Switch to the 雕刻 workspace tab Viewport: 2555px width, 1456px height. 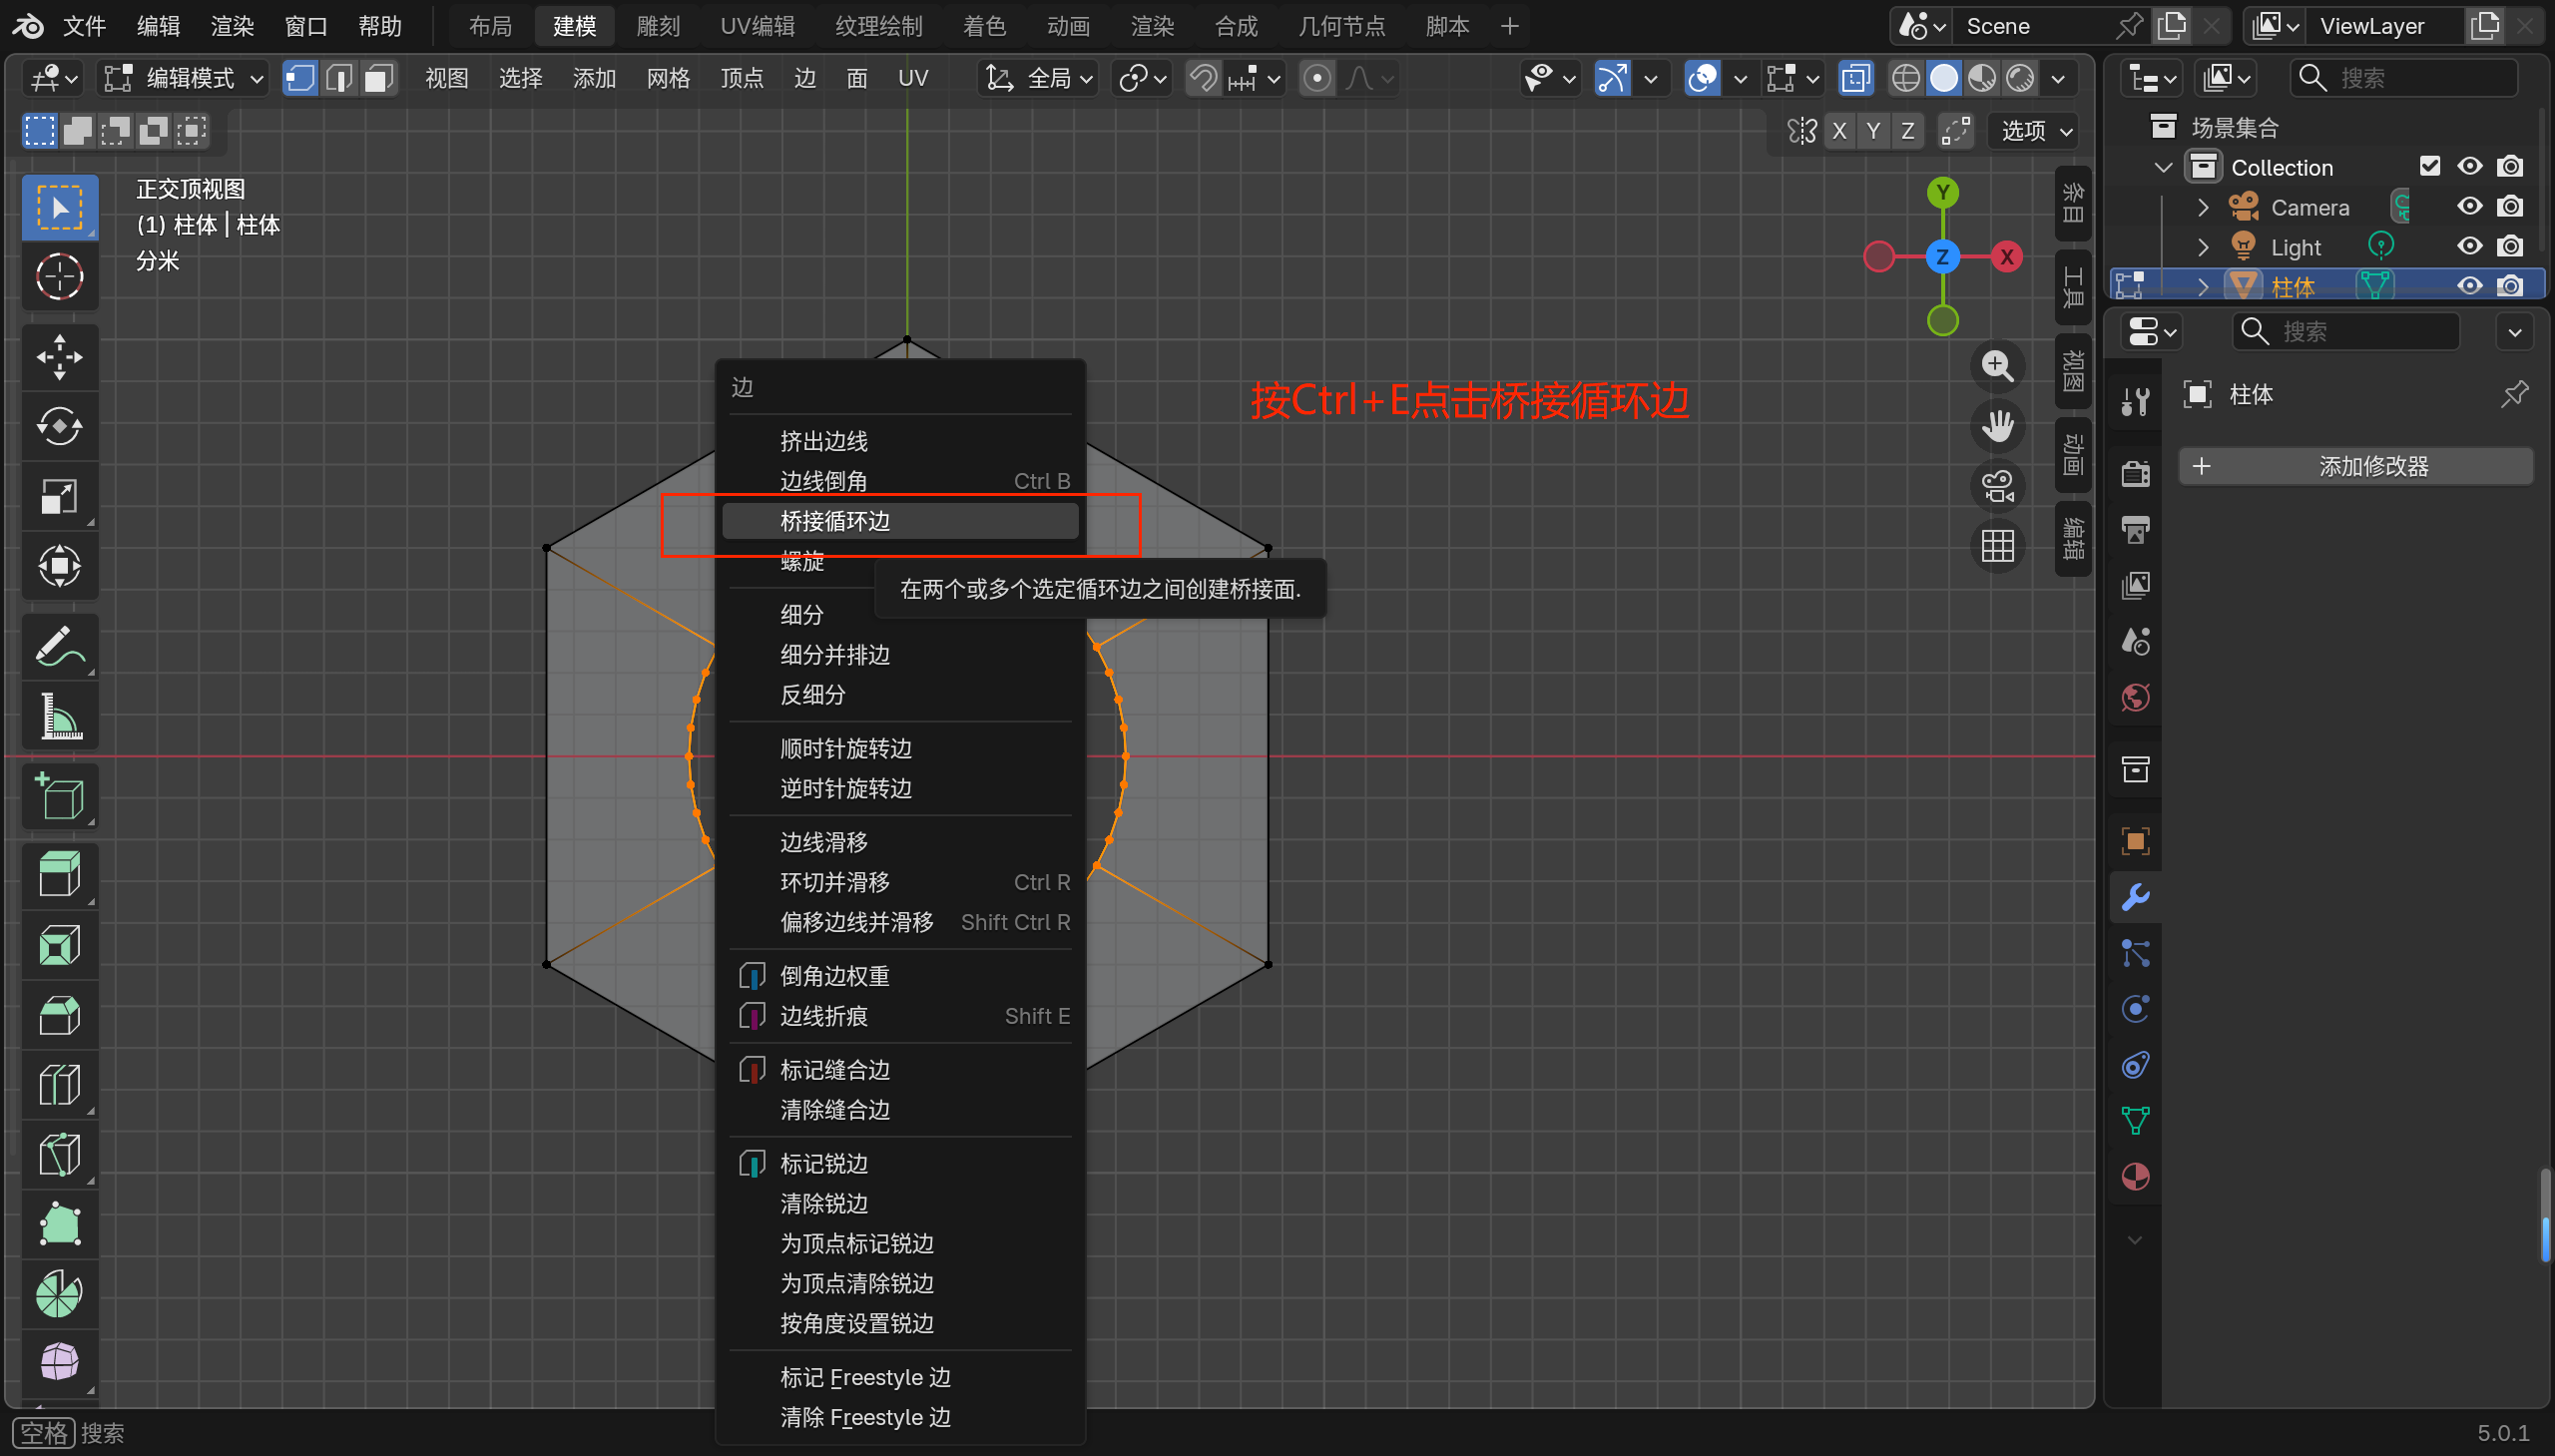pos(657,26)
